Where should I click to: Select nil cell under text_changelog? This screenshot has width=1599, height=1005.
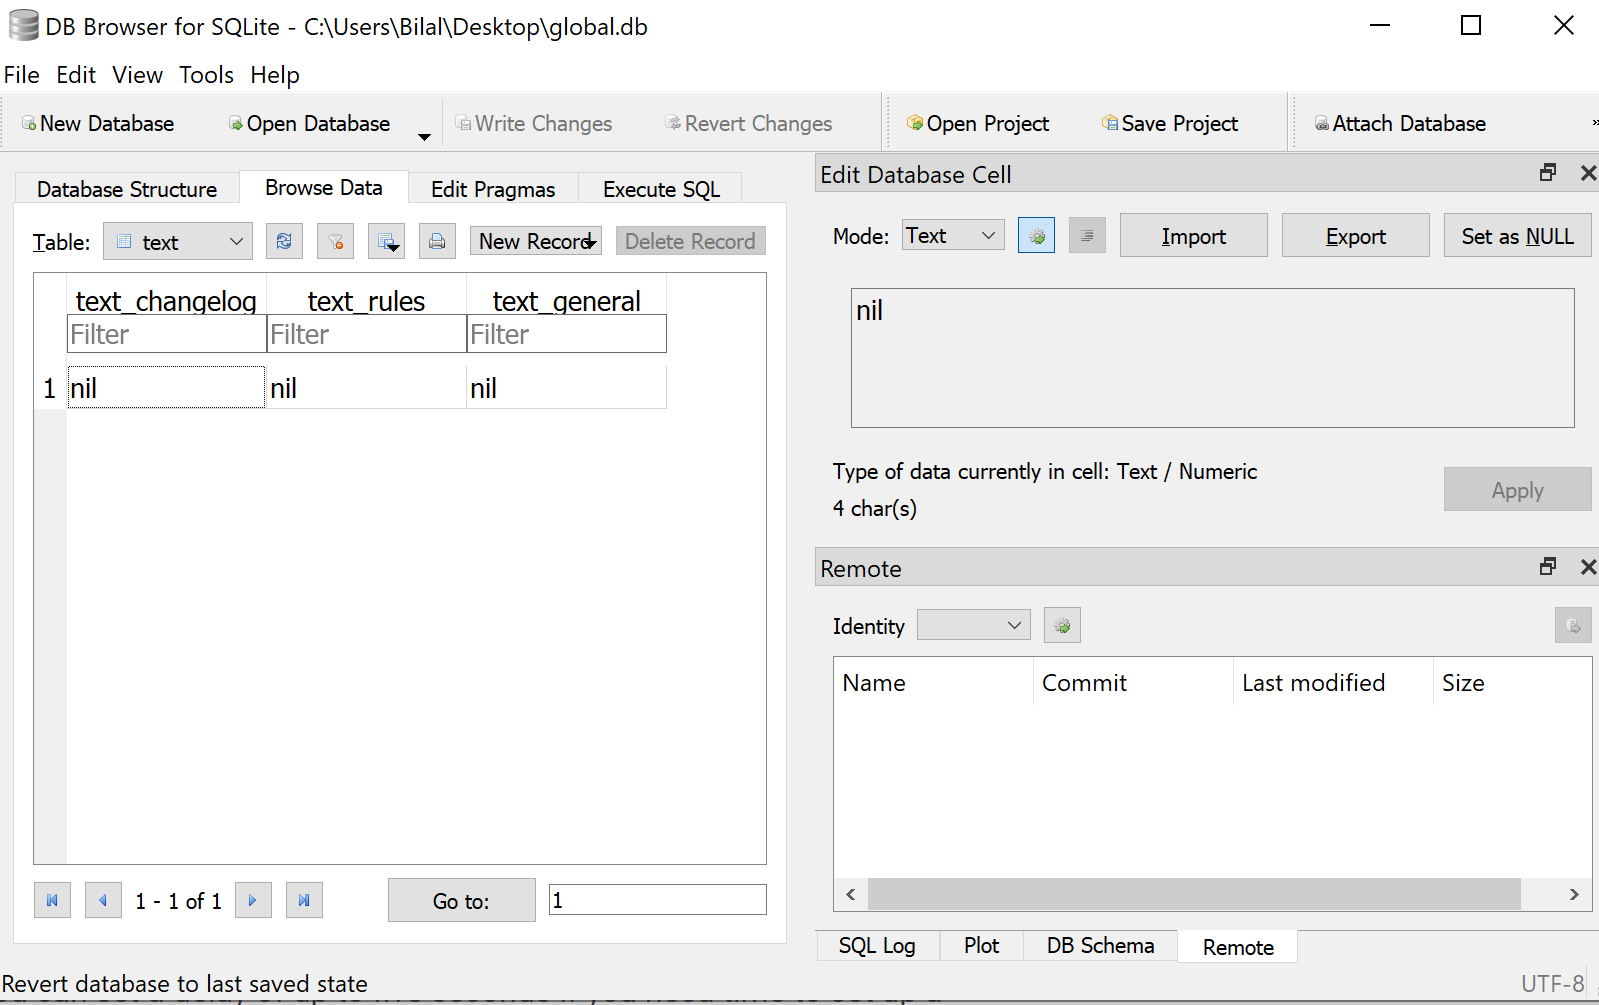[x=166, y=388]
